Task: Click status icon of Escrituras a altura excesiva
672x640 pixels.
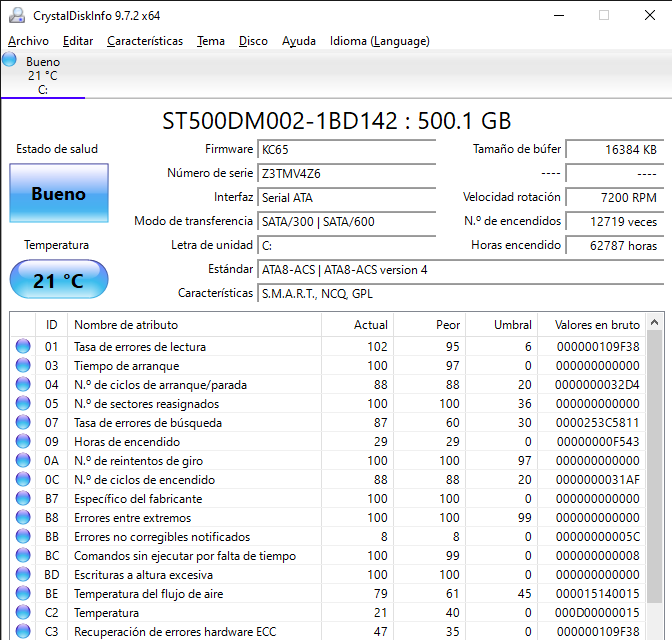Action: (23, 575)
